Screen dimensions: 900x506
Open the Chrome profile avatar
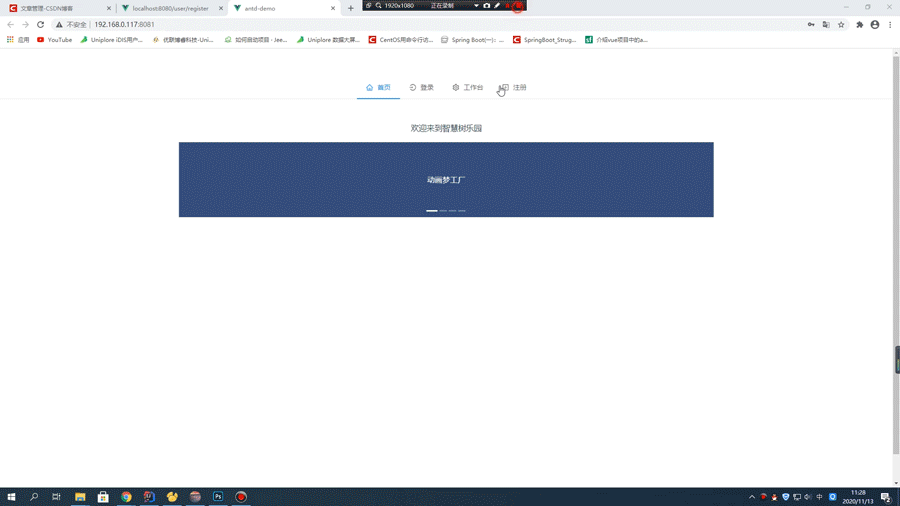[875, 25]
